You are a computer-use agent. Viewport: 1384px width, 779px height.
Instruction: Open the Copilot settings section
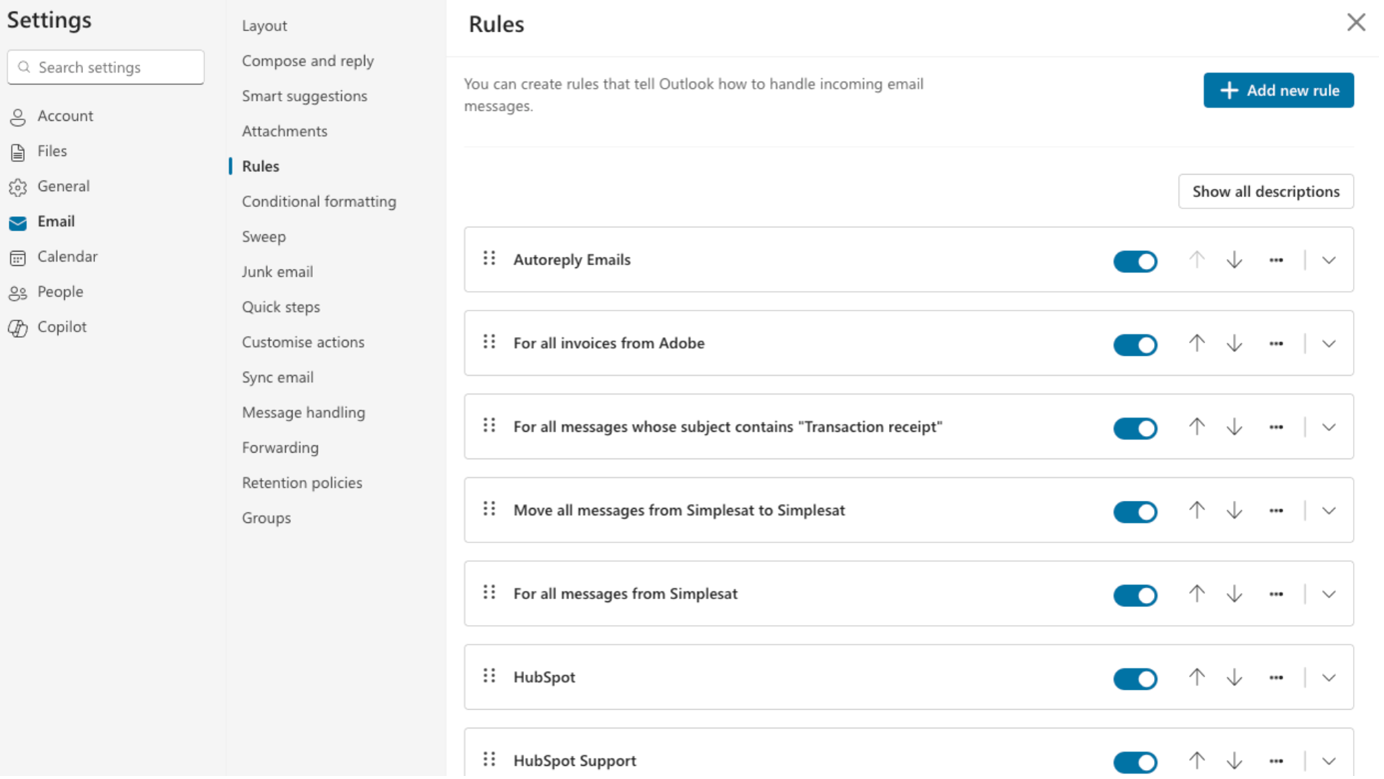click(18, 326)
